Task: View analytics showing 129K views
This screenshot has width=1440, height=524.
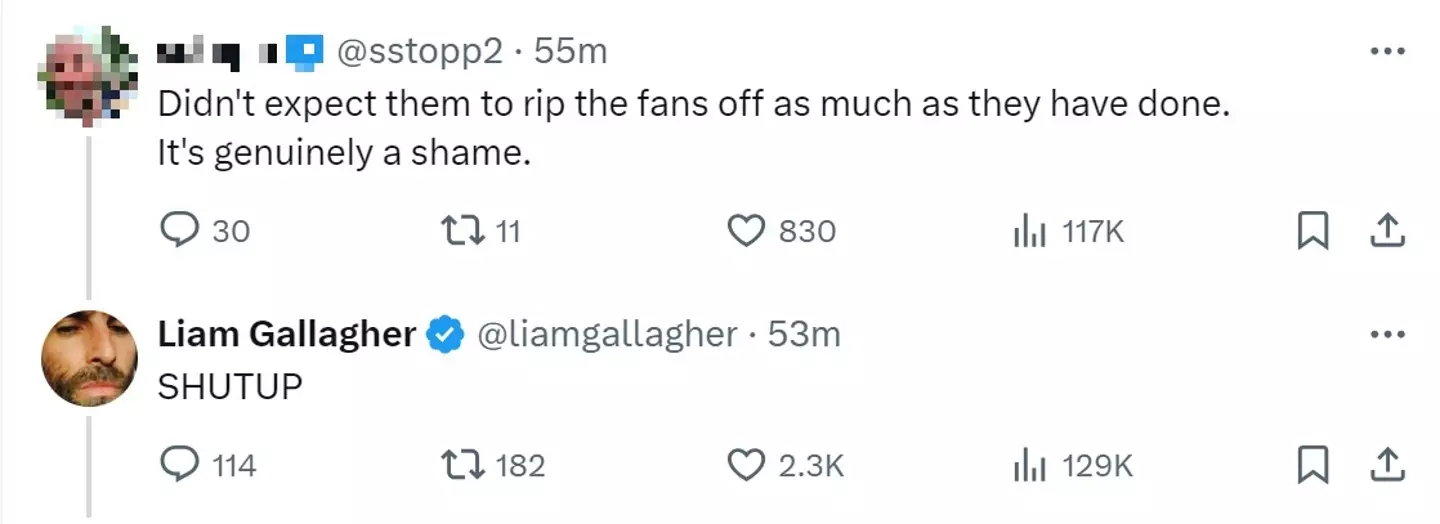Action: [1029, 466]
